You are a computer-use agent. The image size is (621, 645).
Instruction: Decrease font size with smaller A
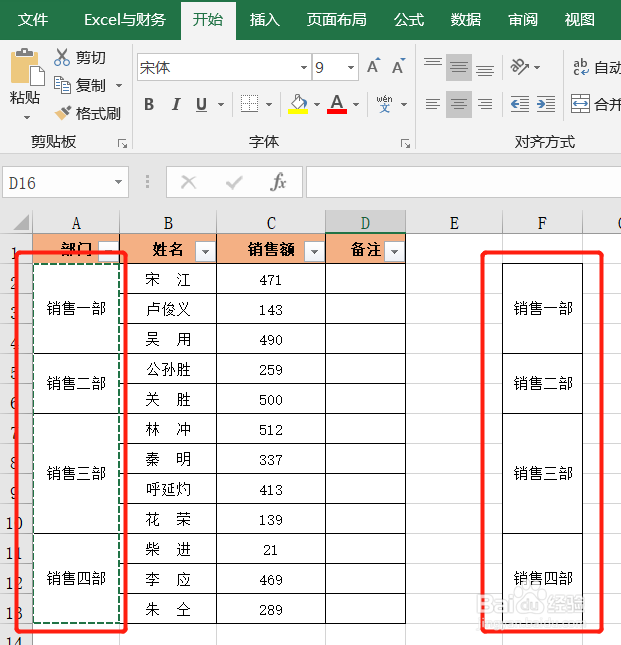pyautogui.click(x=398, y=66)
